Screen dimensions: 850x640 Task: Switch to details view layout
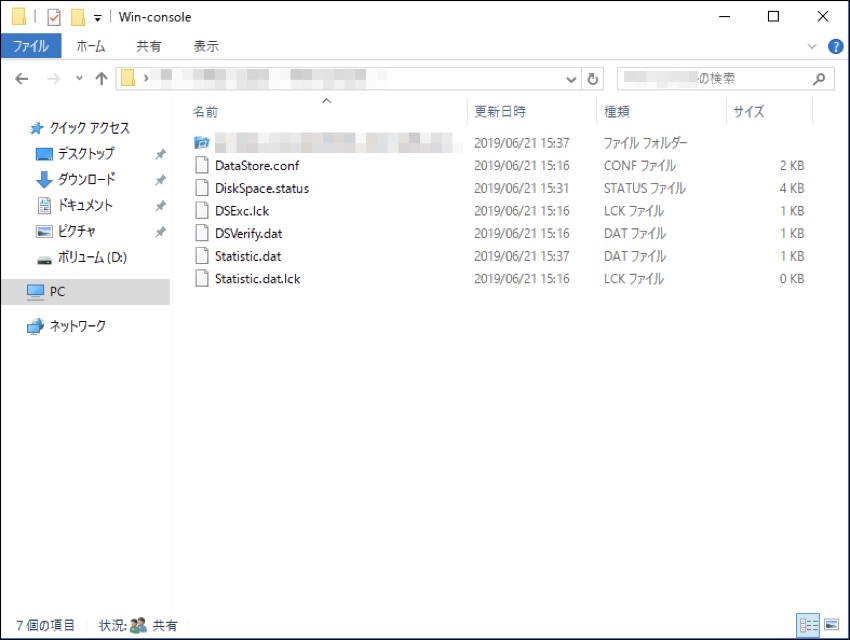808,625
